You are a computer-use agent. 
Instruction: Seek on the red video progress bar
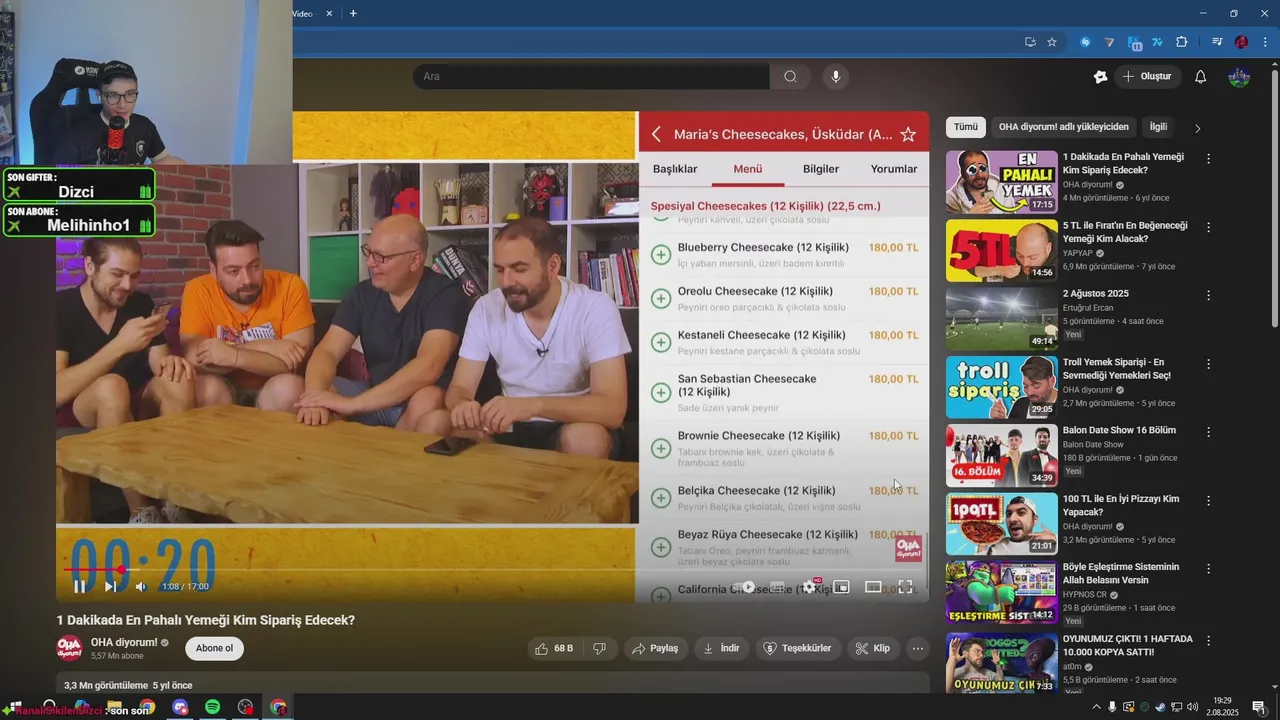[x=492, y=569]
